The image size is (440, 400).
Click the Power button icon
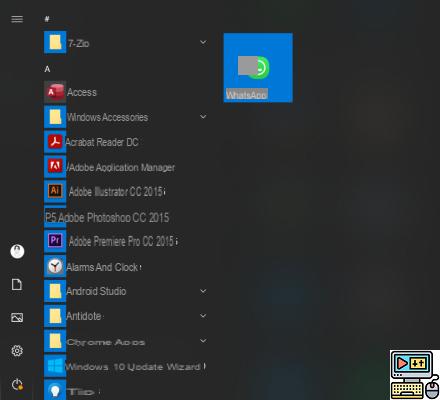[17, 384]
